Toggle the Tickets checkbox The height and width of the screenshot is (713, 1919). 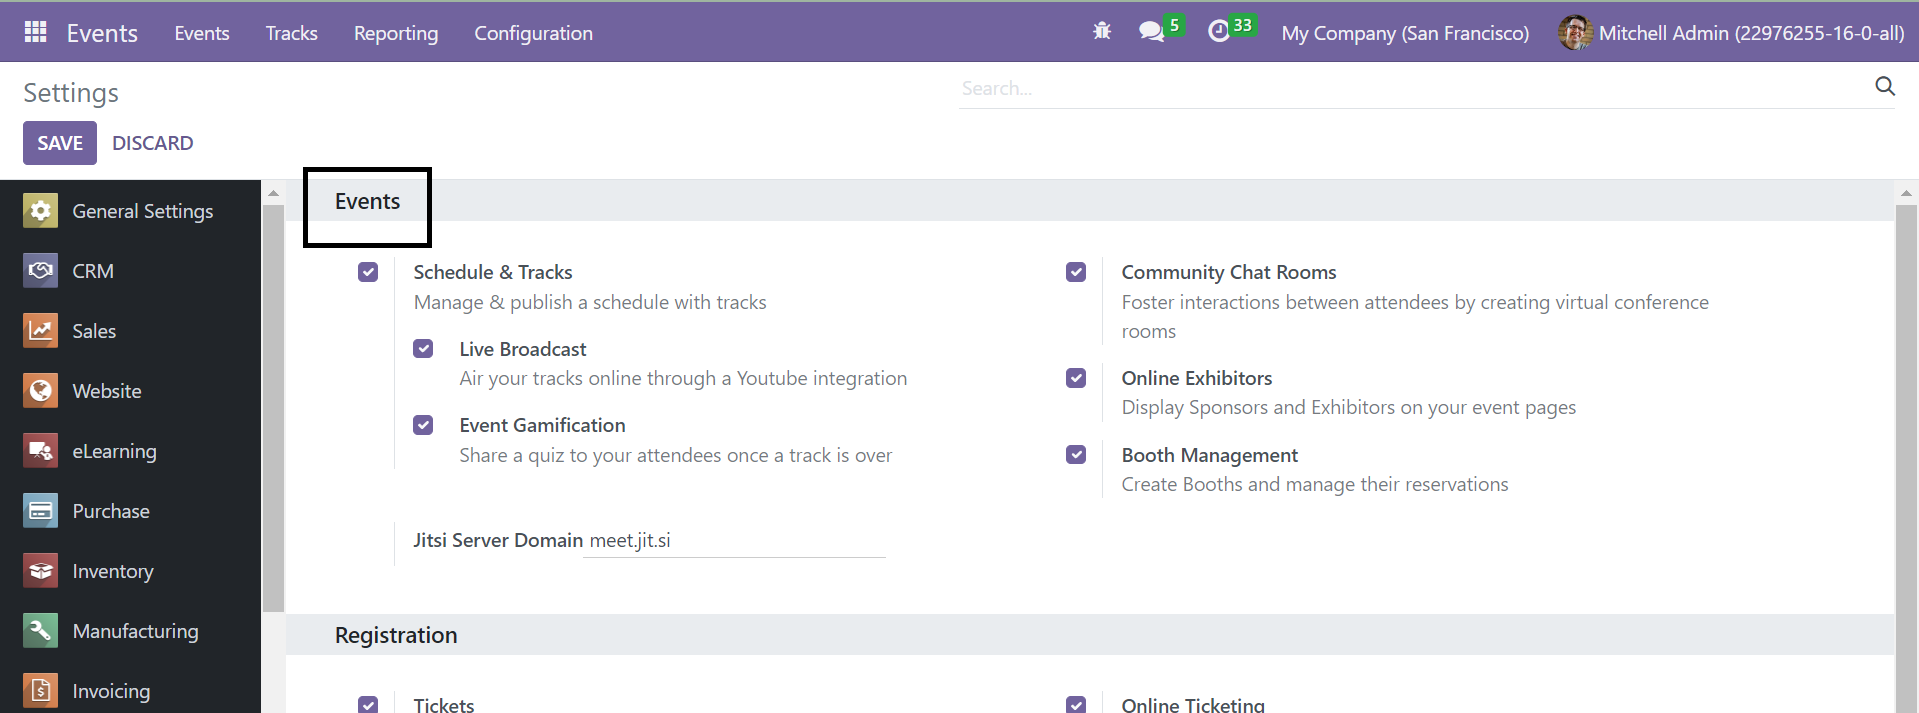pyautogui.click(x=368, y=705)
